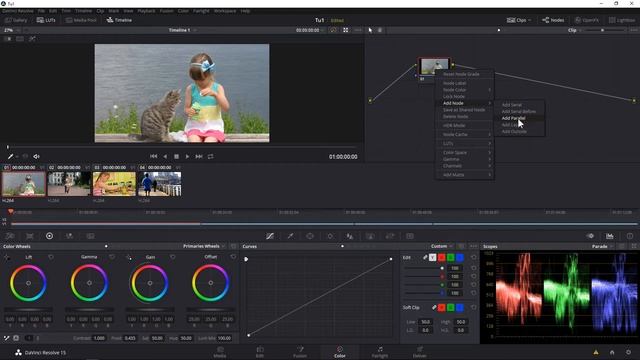640x360 pixels.
Task: Choose Add Serial Before from submenu
Action: coord(519,111)
